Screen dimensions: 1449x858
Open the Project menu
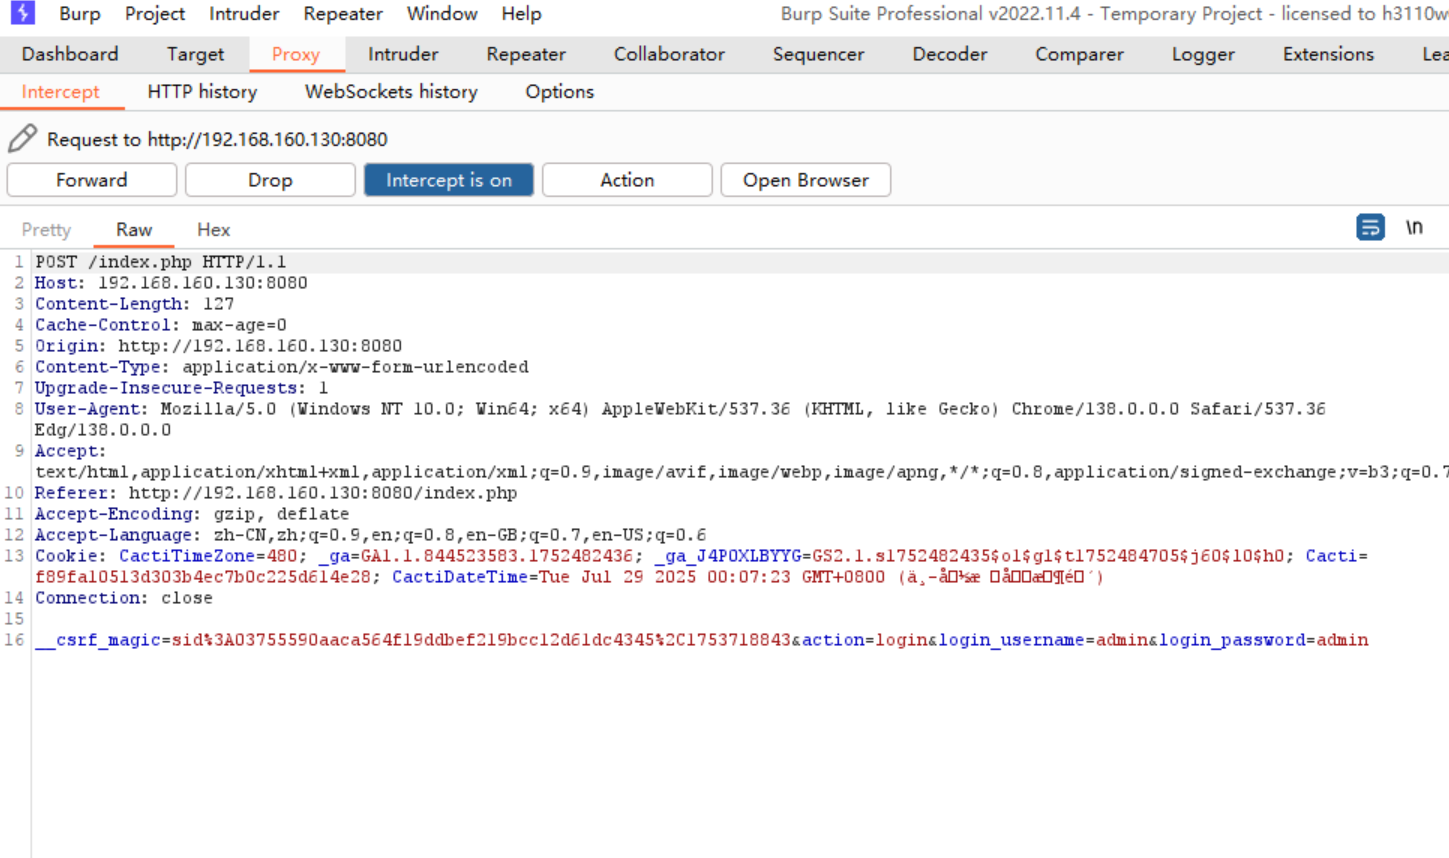155,14
